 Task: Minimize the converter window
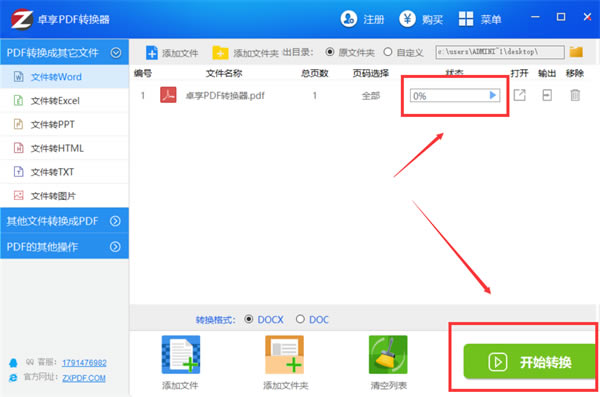[535, 17]
